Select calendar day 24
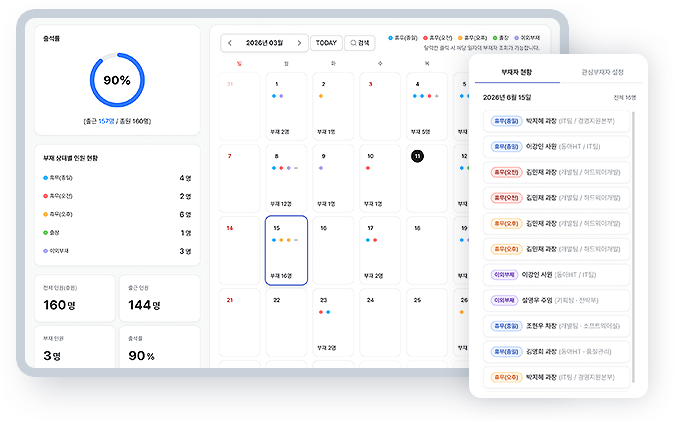The width and height of the screenshot is (693, 421). coord(380,322)
